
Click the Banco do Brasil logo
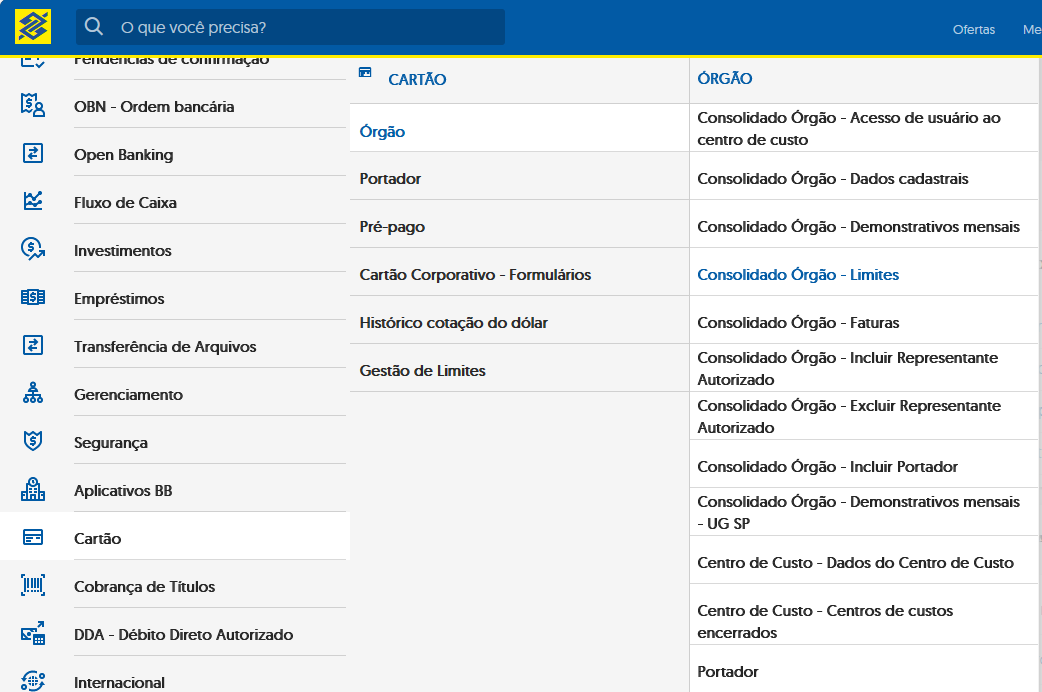[x=33, y=27]
